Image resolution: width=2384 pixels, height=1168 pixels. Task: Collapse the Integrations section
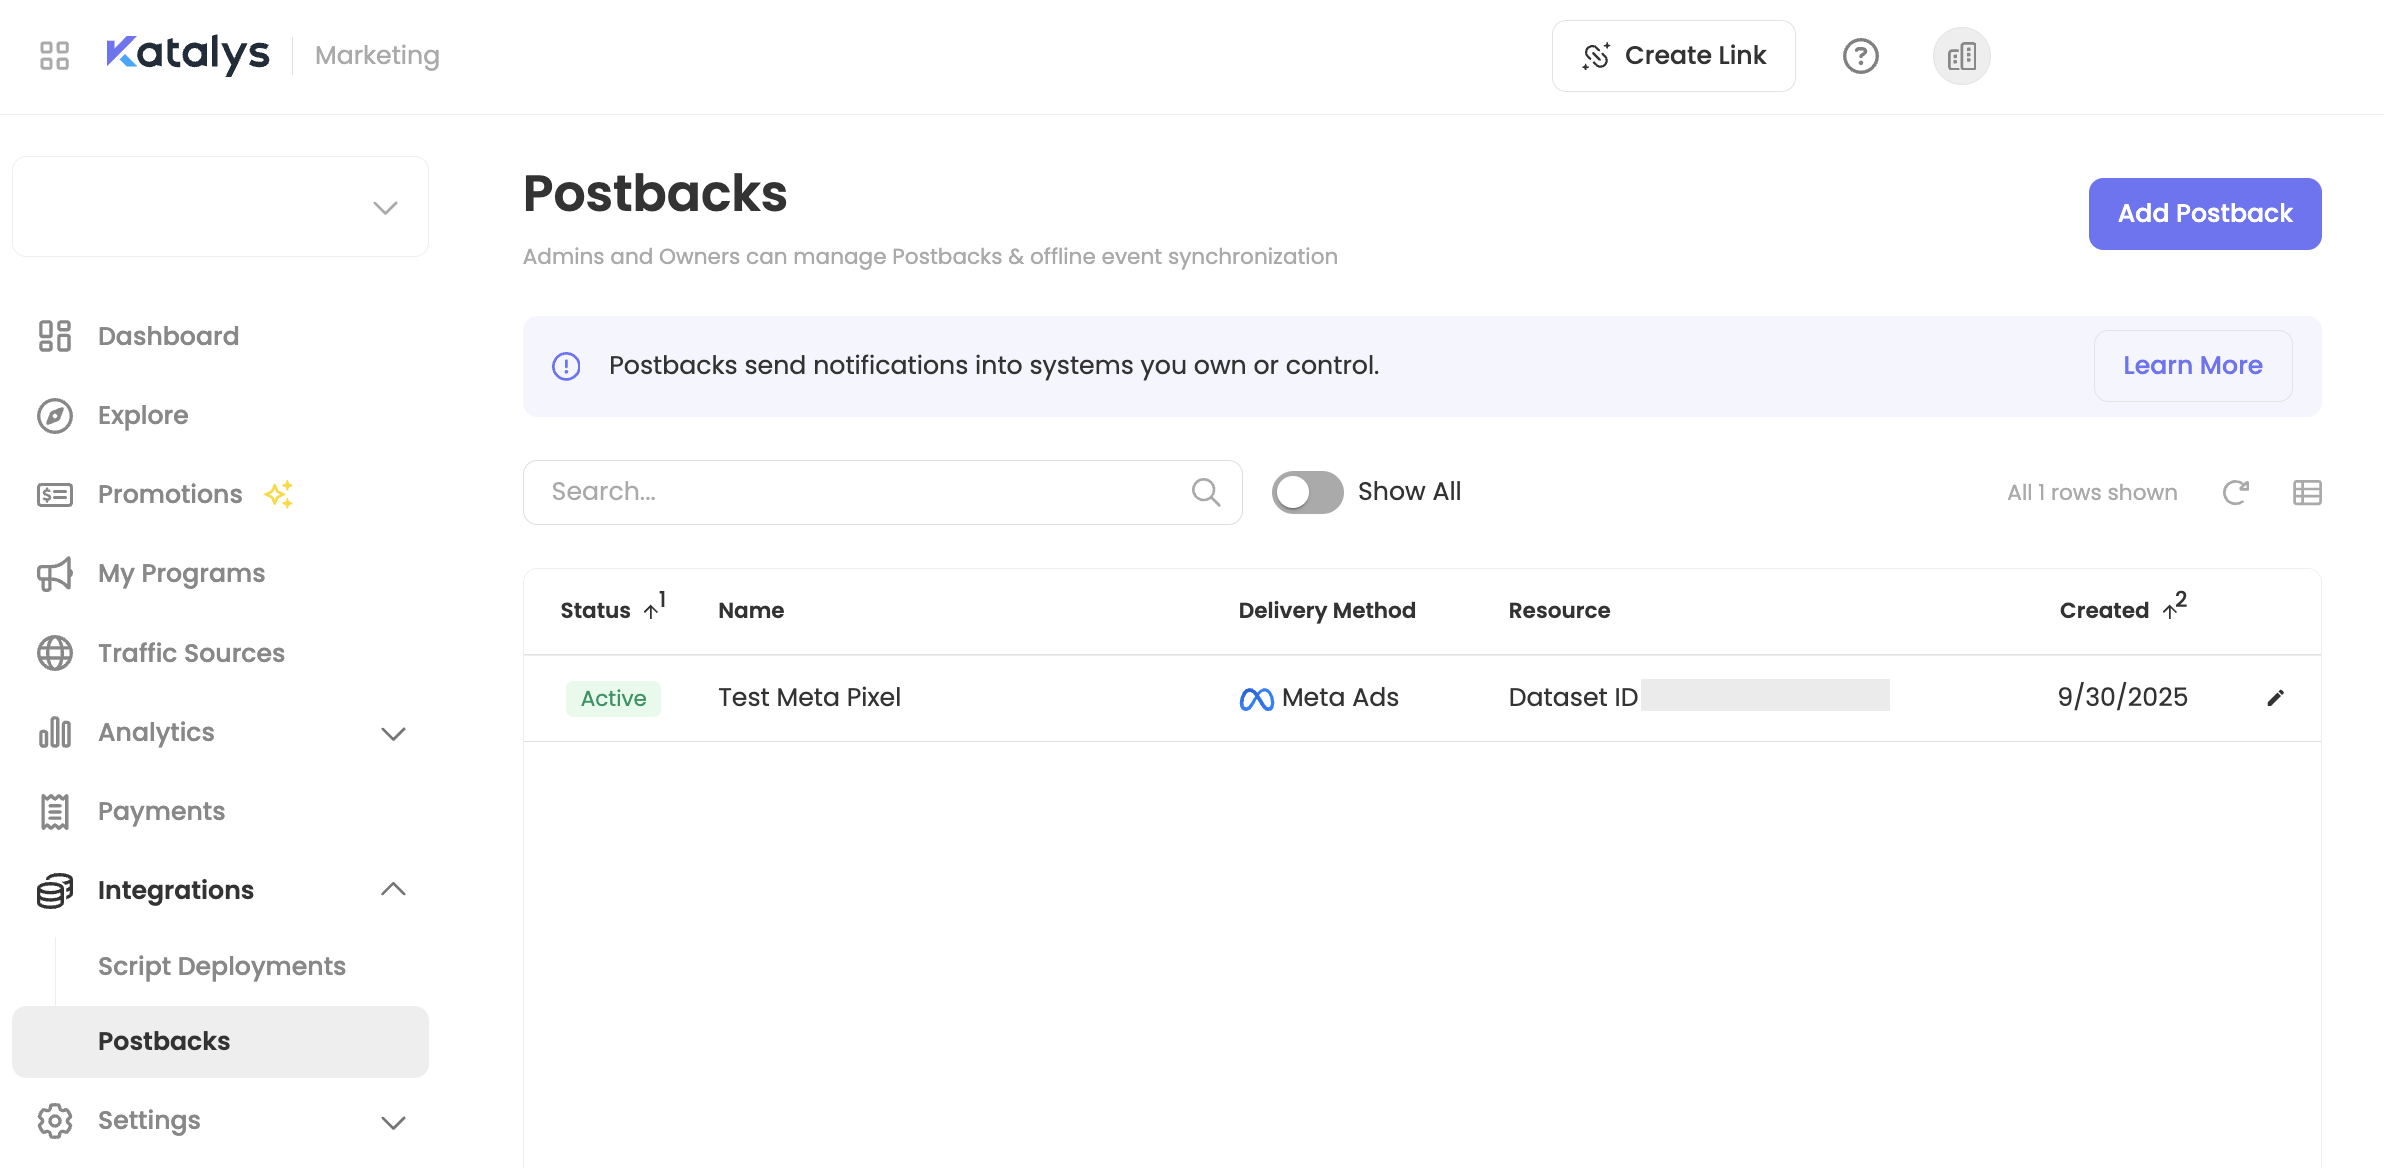pyautogui.click(x=393, y=890)
